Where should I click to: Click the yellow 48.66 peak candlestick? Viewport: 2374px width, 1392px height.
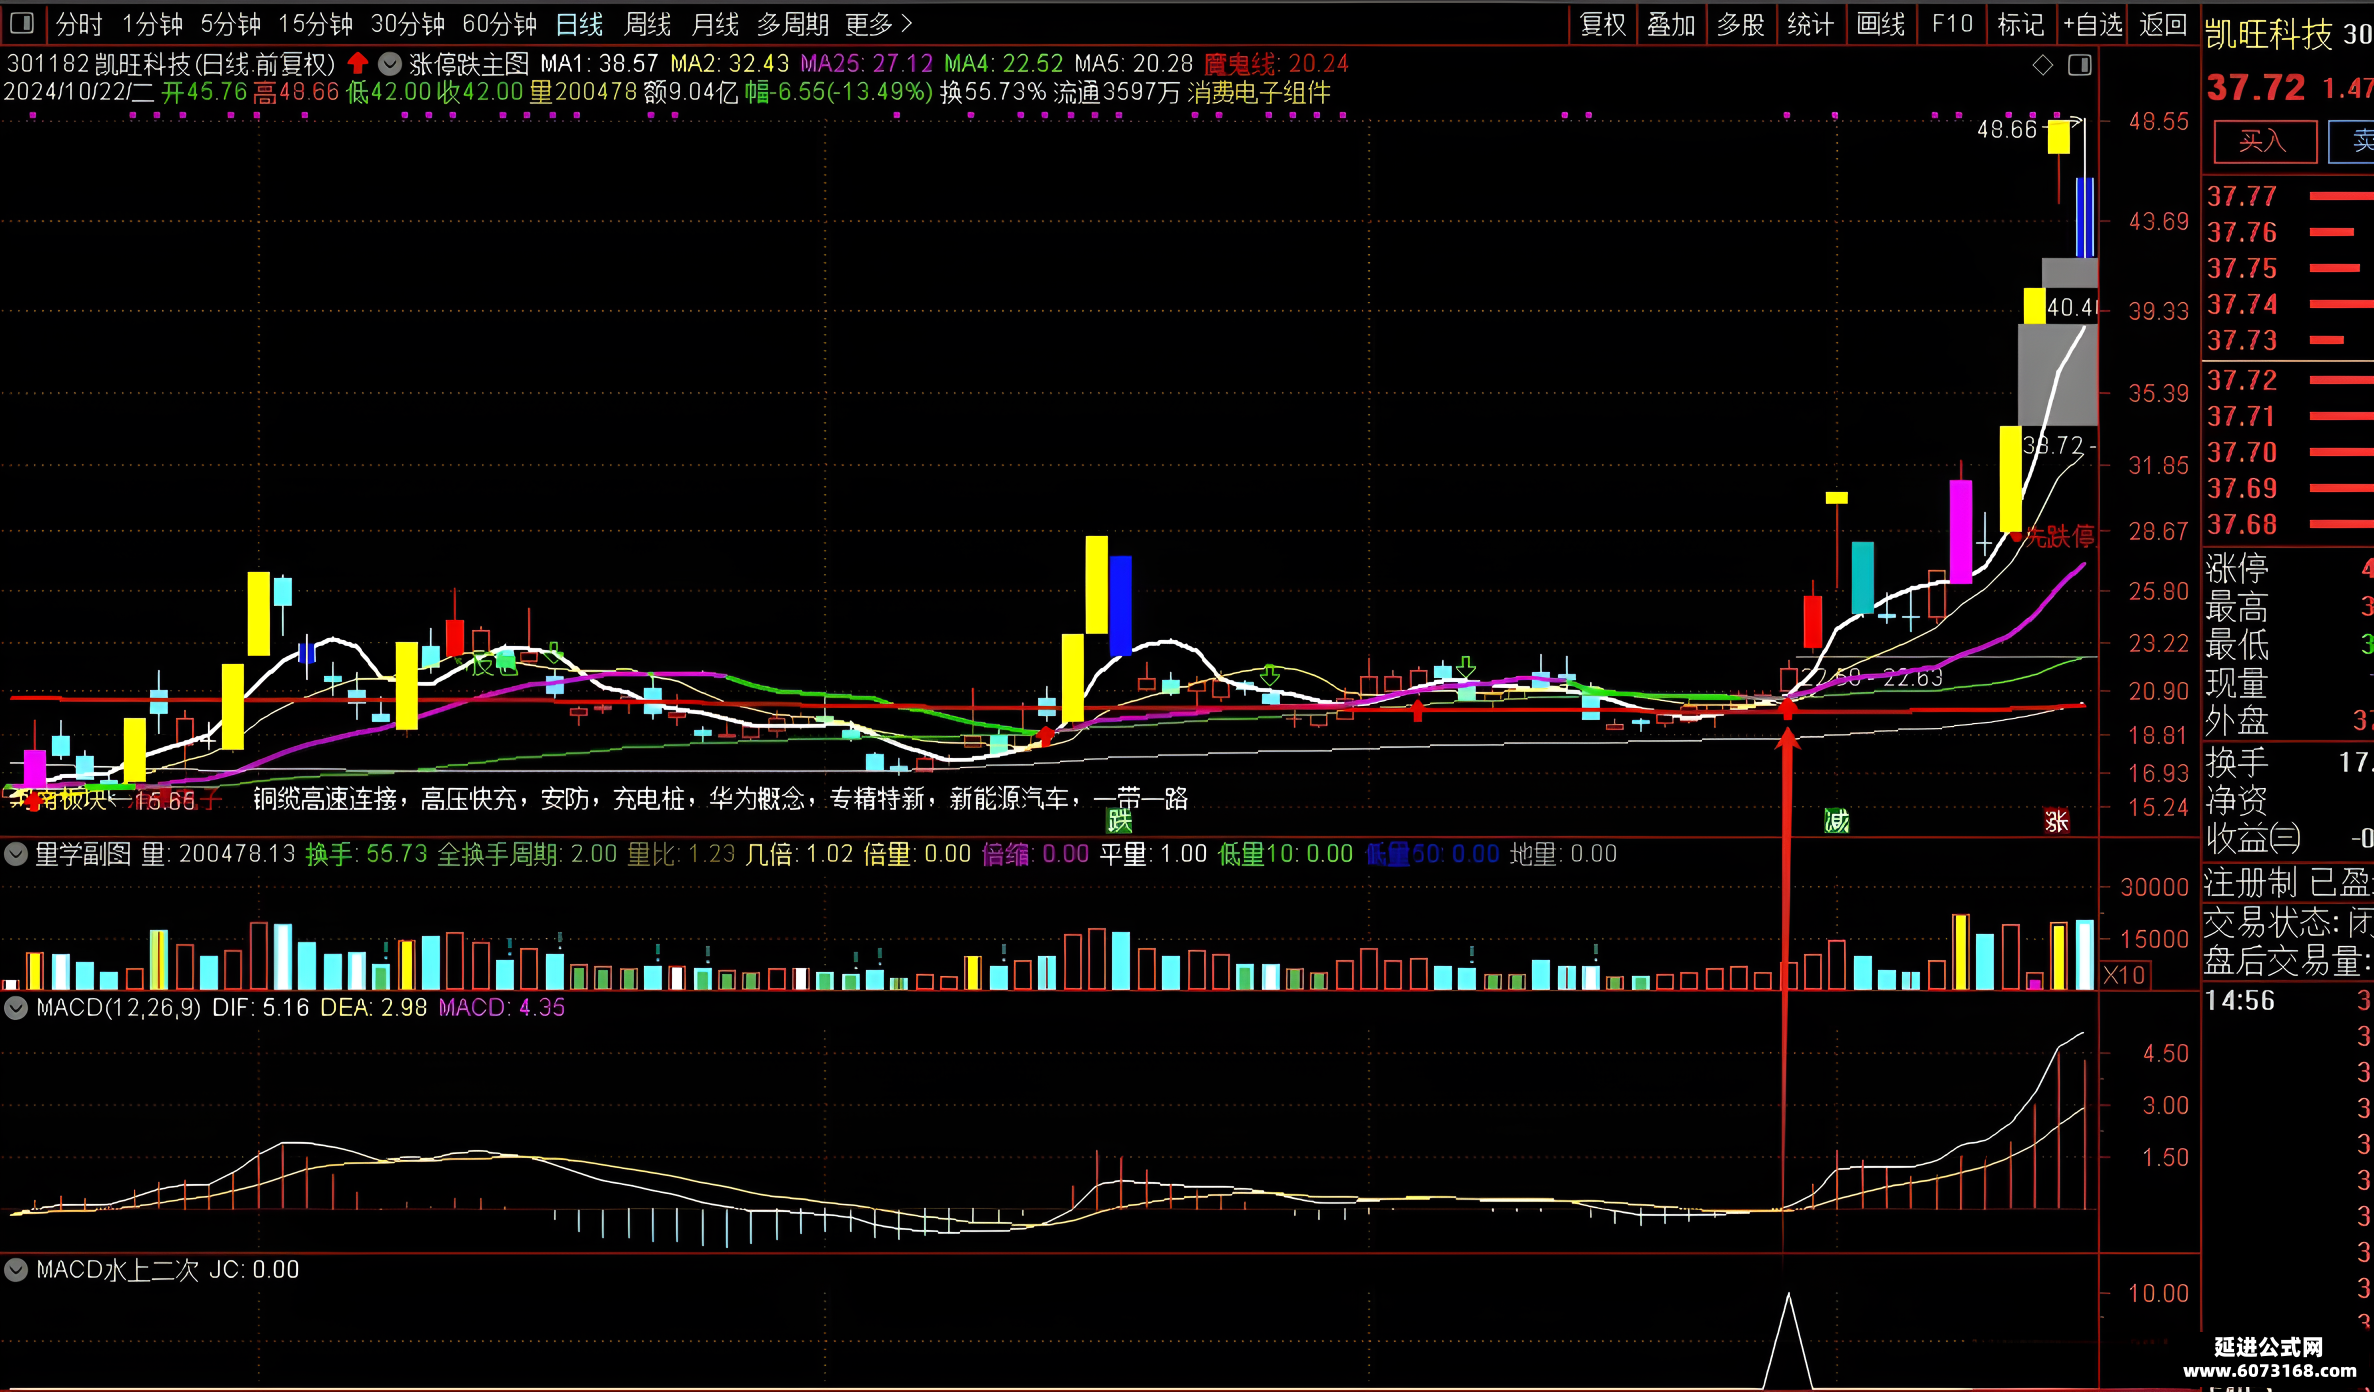click(2058, 137)
